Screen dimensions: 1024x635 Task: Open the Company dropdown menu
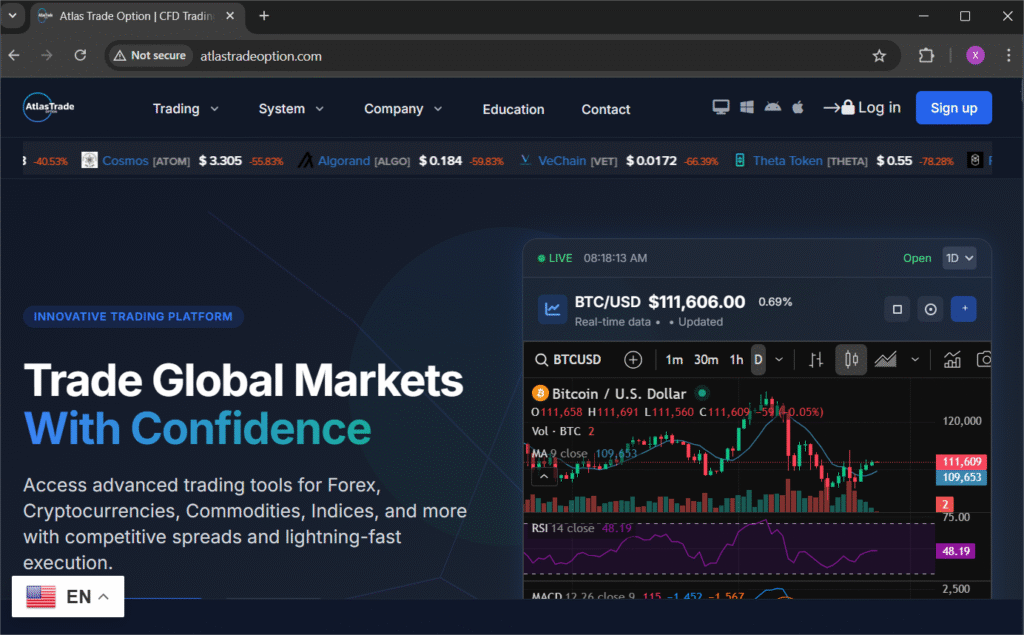click(x=402, y=108)
